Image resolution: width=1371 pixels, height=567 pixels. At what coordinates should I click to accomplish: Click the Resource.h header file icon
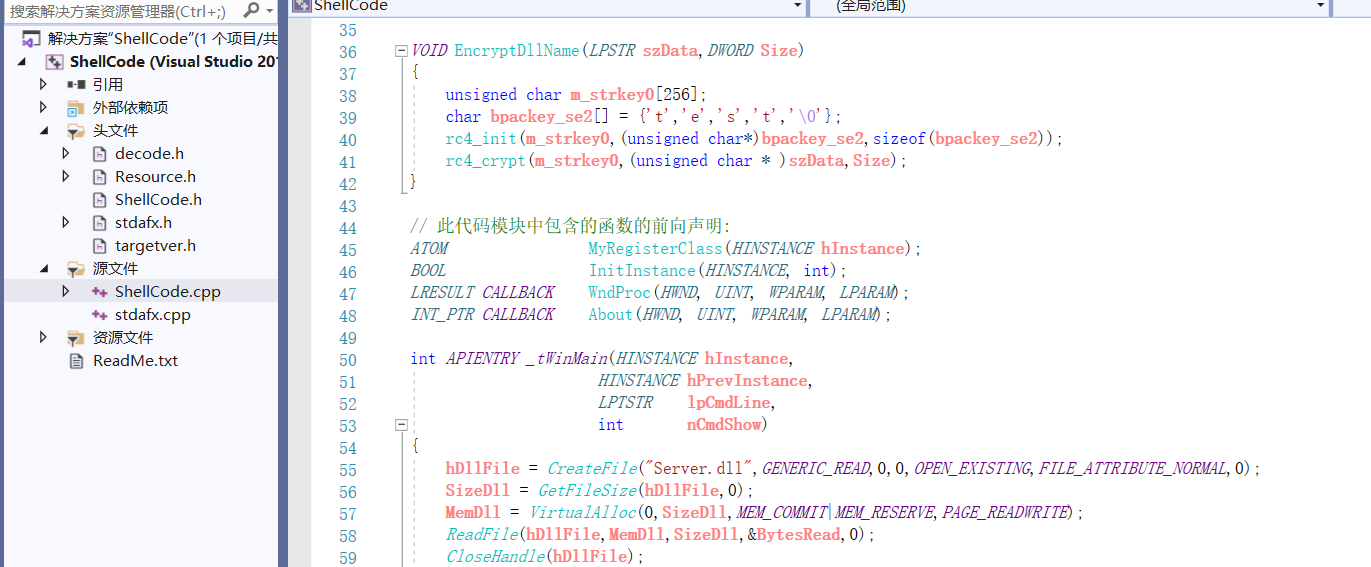point(99,177)
